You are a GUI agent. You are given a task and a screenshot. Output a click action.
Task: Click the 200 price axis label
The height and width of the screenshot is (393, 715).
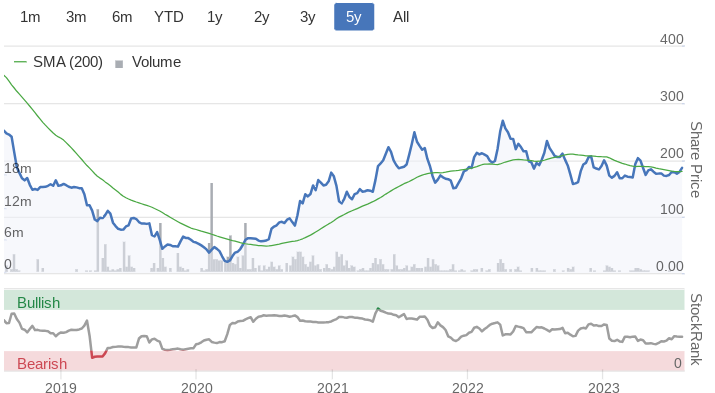[x=672, y=153]
